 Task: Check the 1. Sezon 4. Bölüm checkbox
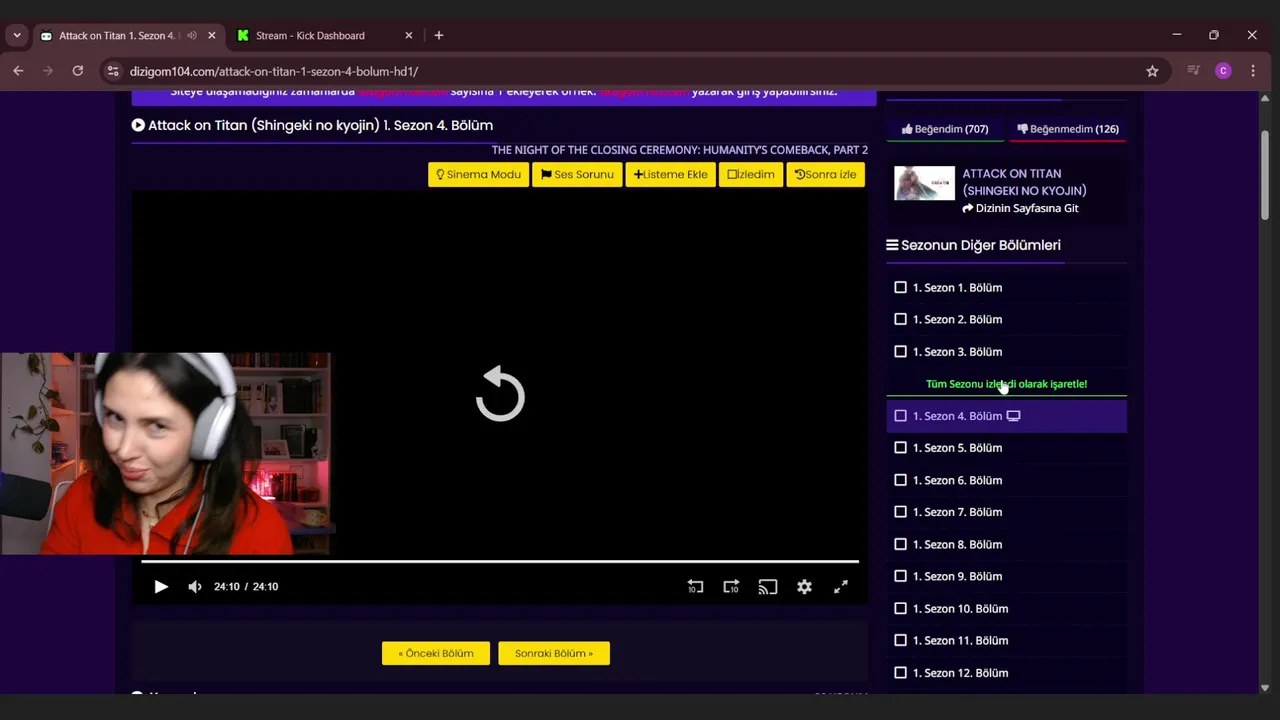pos(900,415)
